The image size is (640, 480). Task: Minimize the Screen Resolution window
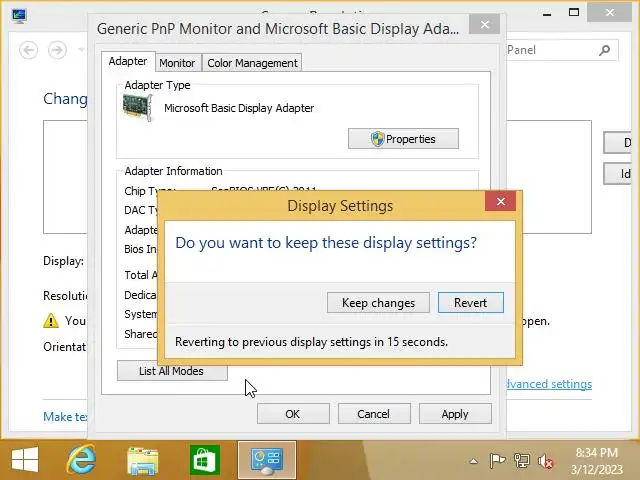point(547,13)
